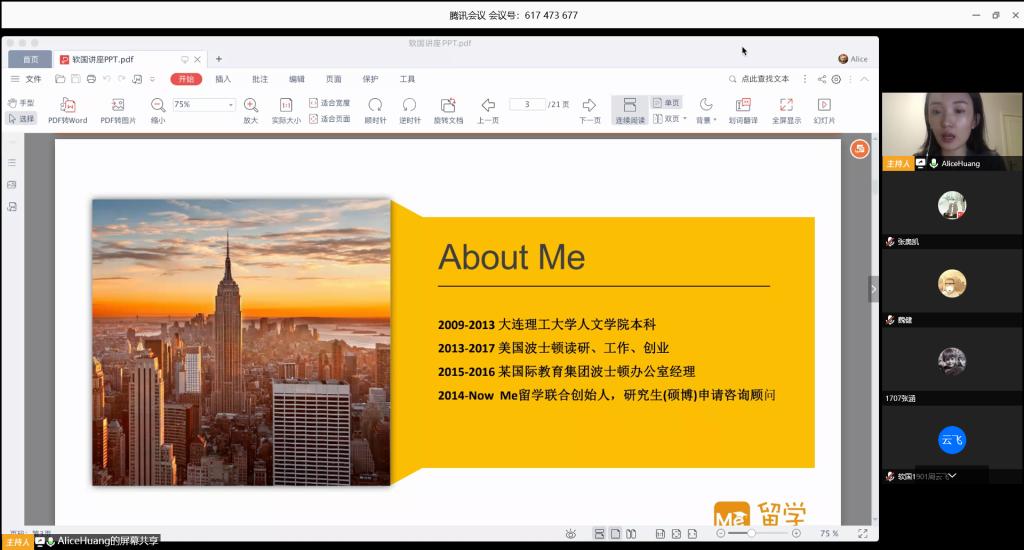Click the red 开始 button
The height and width of the screenshot is (550, 1024).
tap(186, 79)
